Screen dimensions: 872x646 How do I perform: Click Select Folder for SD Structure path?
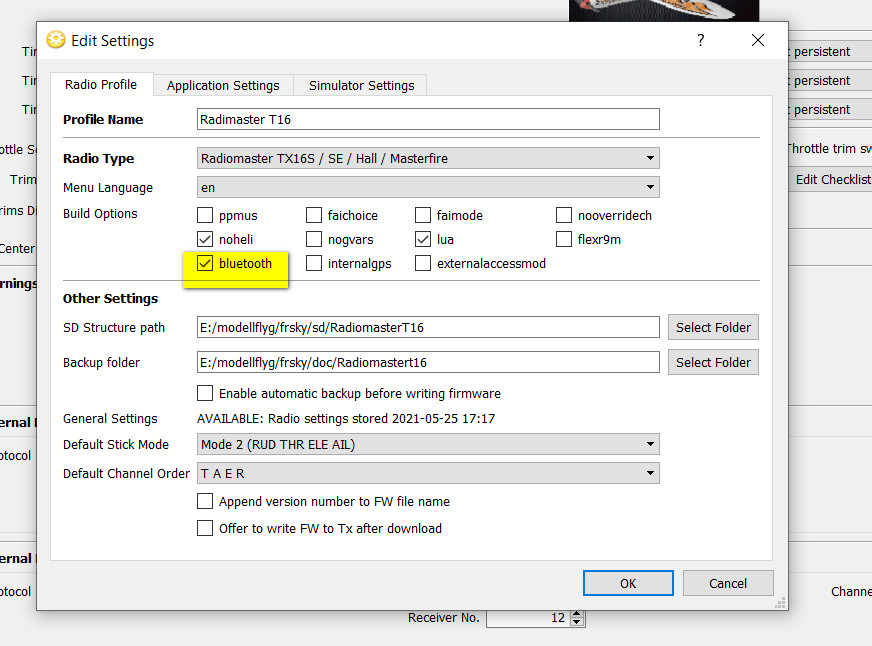coord(713,328)
